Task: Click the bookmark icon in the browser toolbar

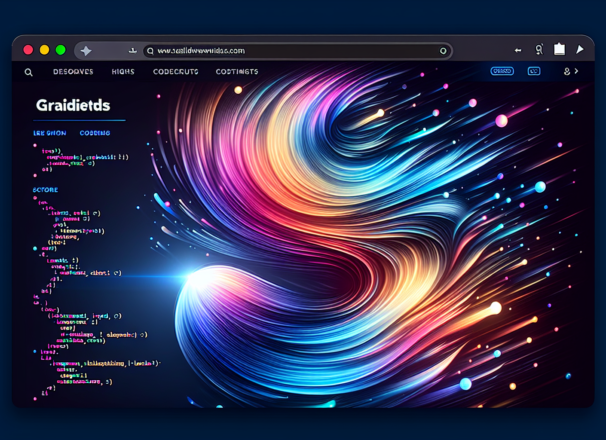Action: click(x=539, y=49)
